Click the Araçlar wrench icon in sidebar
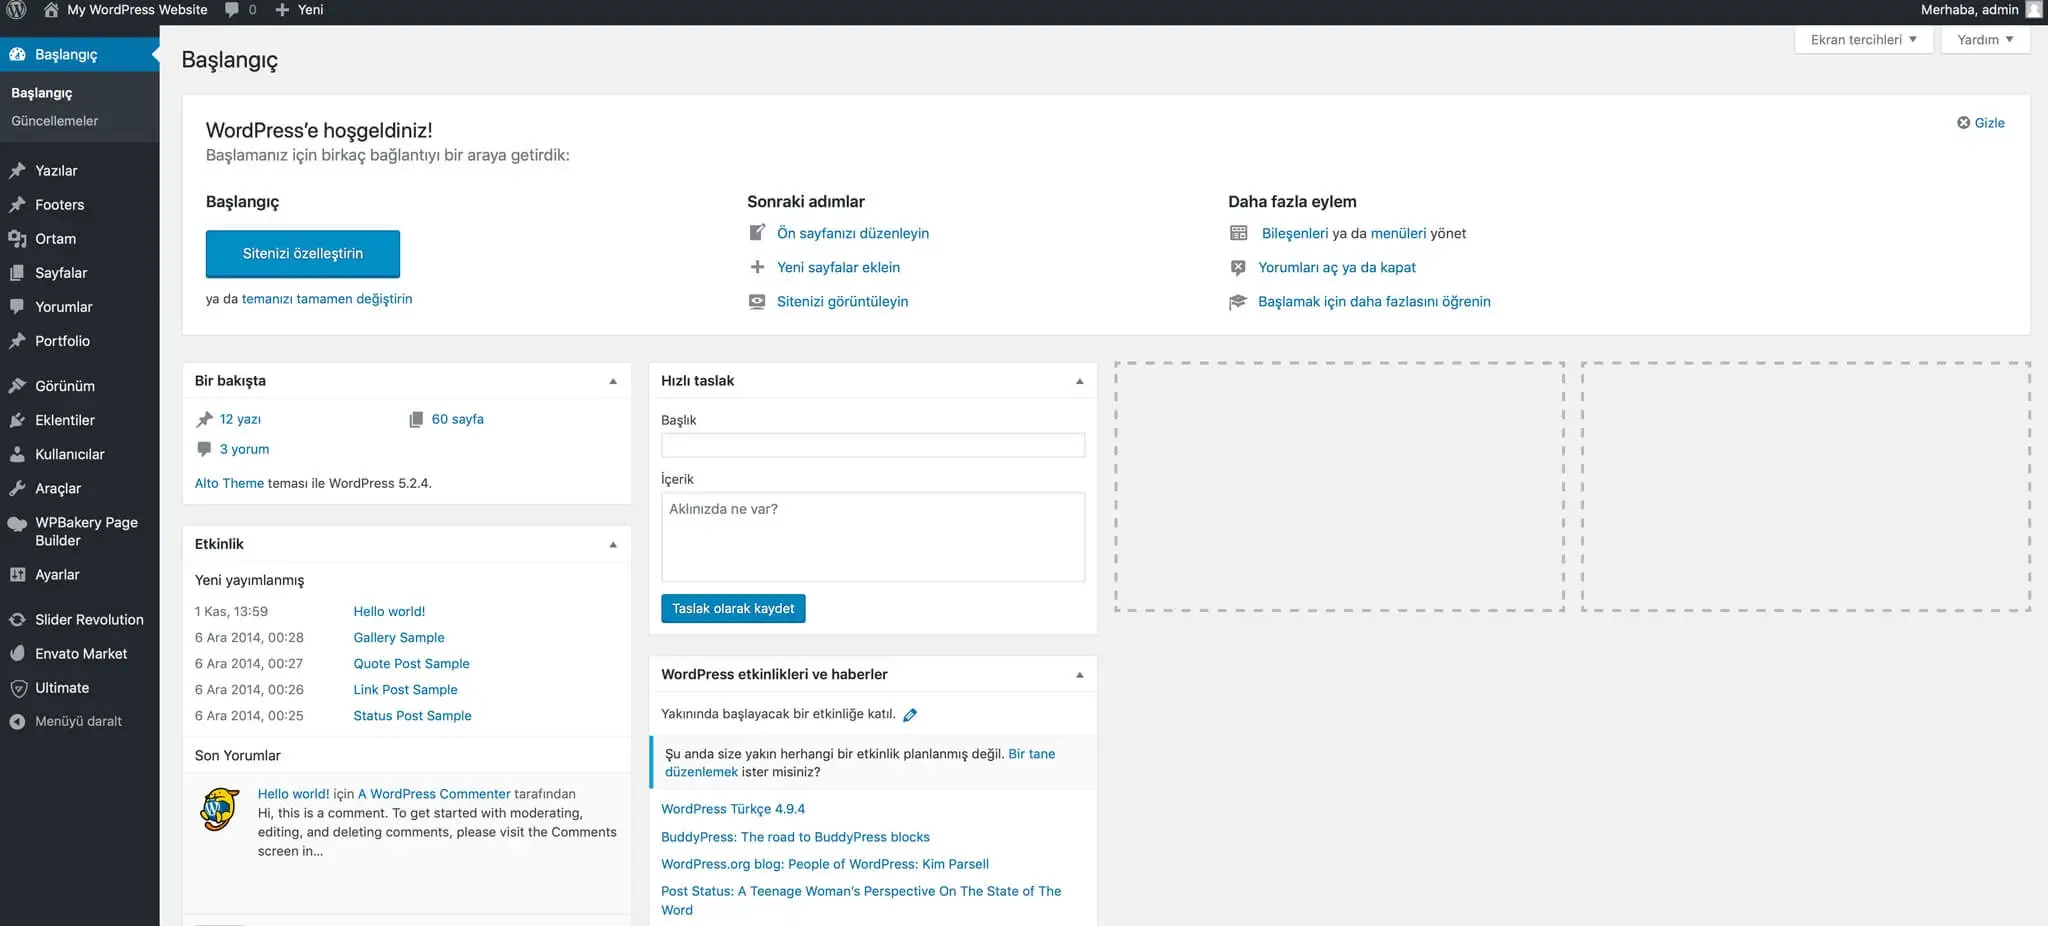Image resolution: width=2048 pixels, height=926 pixels. point(17,488)
